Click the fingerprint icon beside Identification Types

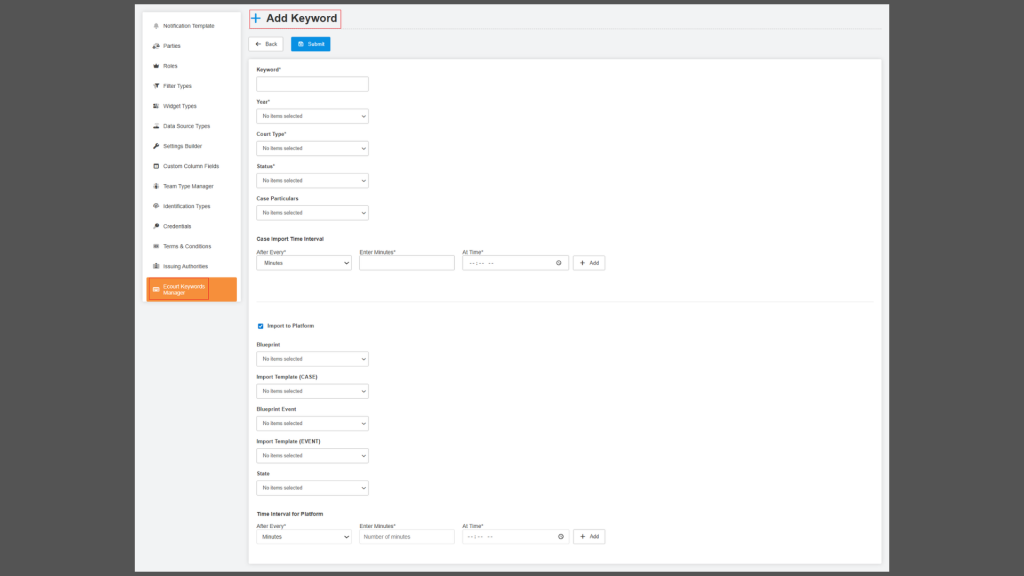pos(155,206)
